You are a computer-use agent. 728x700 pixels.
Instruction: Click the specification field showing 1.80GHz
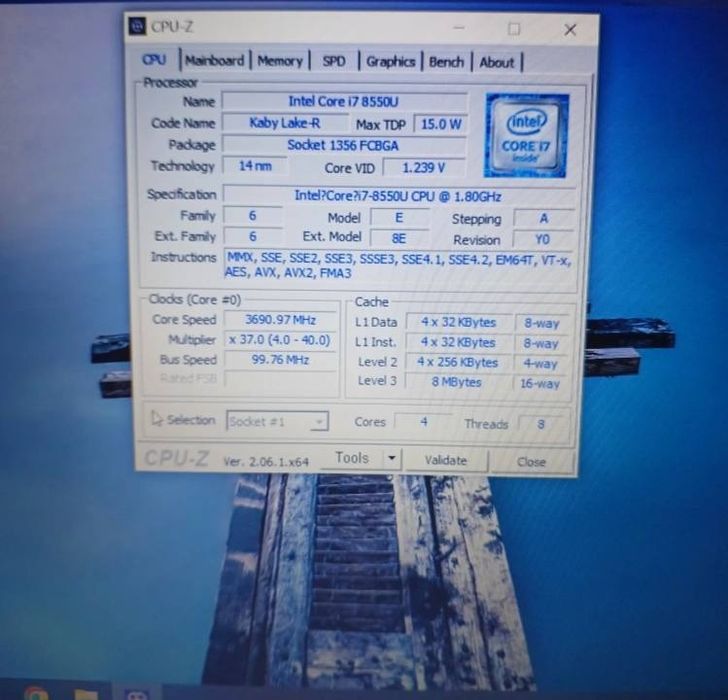(398, 196)
